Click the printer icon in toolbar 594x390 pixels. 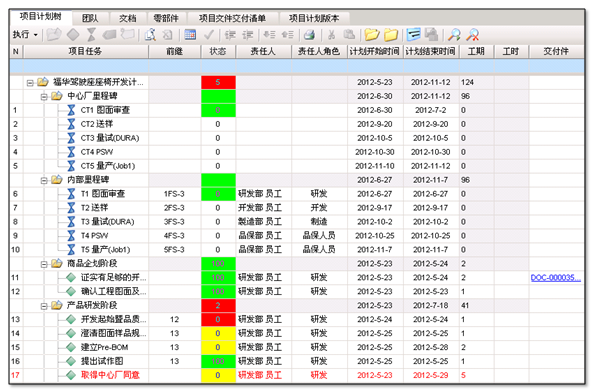tap(310, 35)
